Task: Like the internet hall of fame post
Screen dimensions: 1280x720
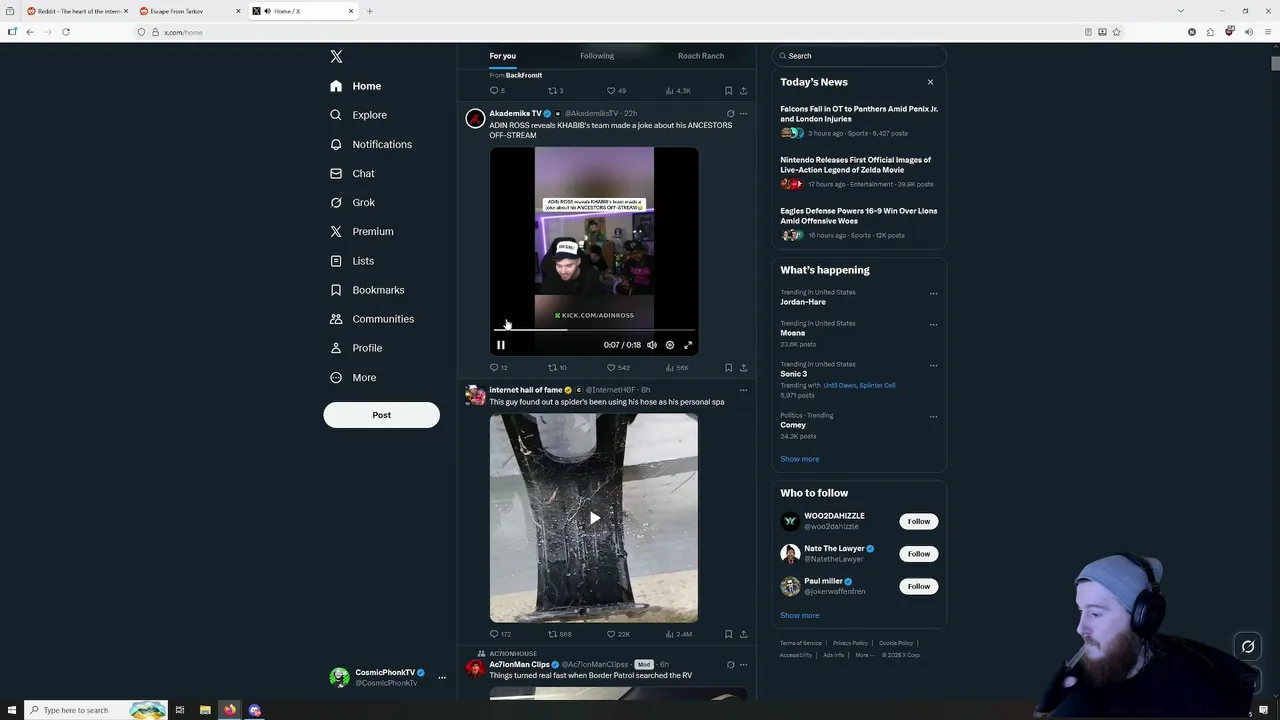Action: [618, 634]
